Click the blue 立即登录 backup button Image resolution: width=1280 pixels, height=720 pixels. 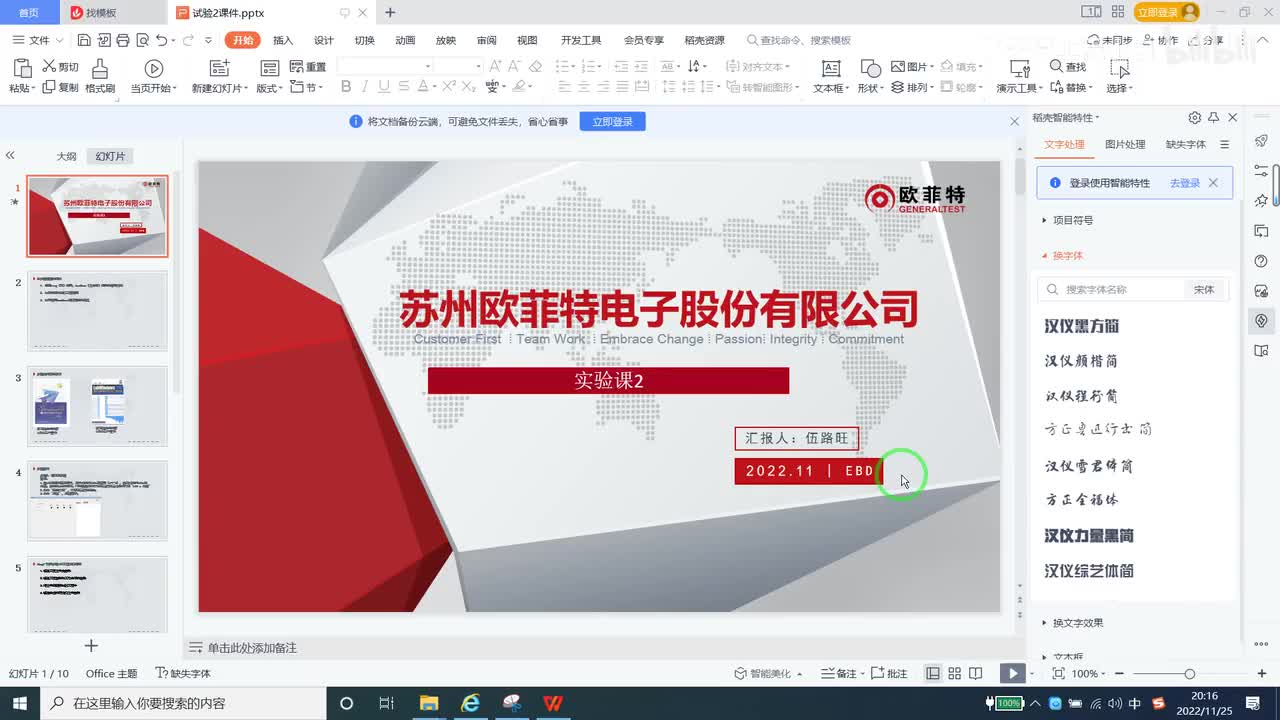pos(612,121)
